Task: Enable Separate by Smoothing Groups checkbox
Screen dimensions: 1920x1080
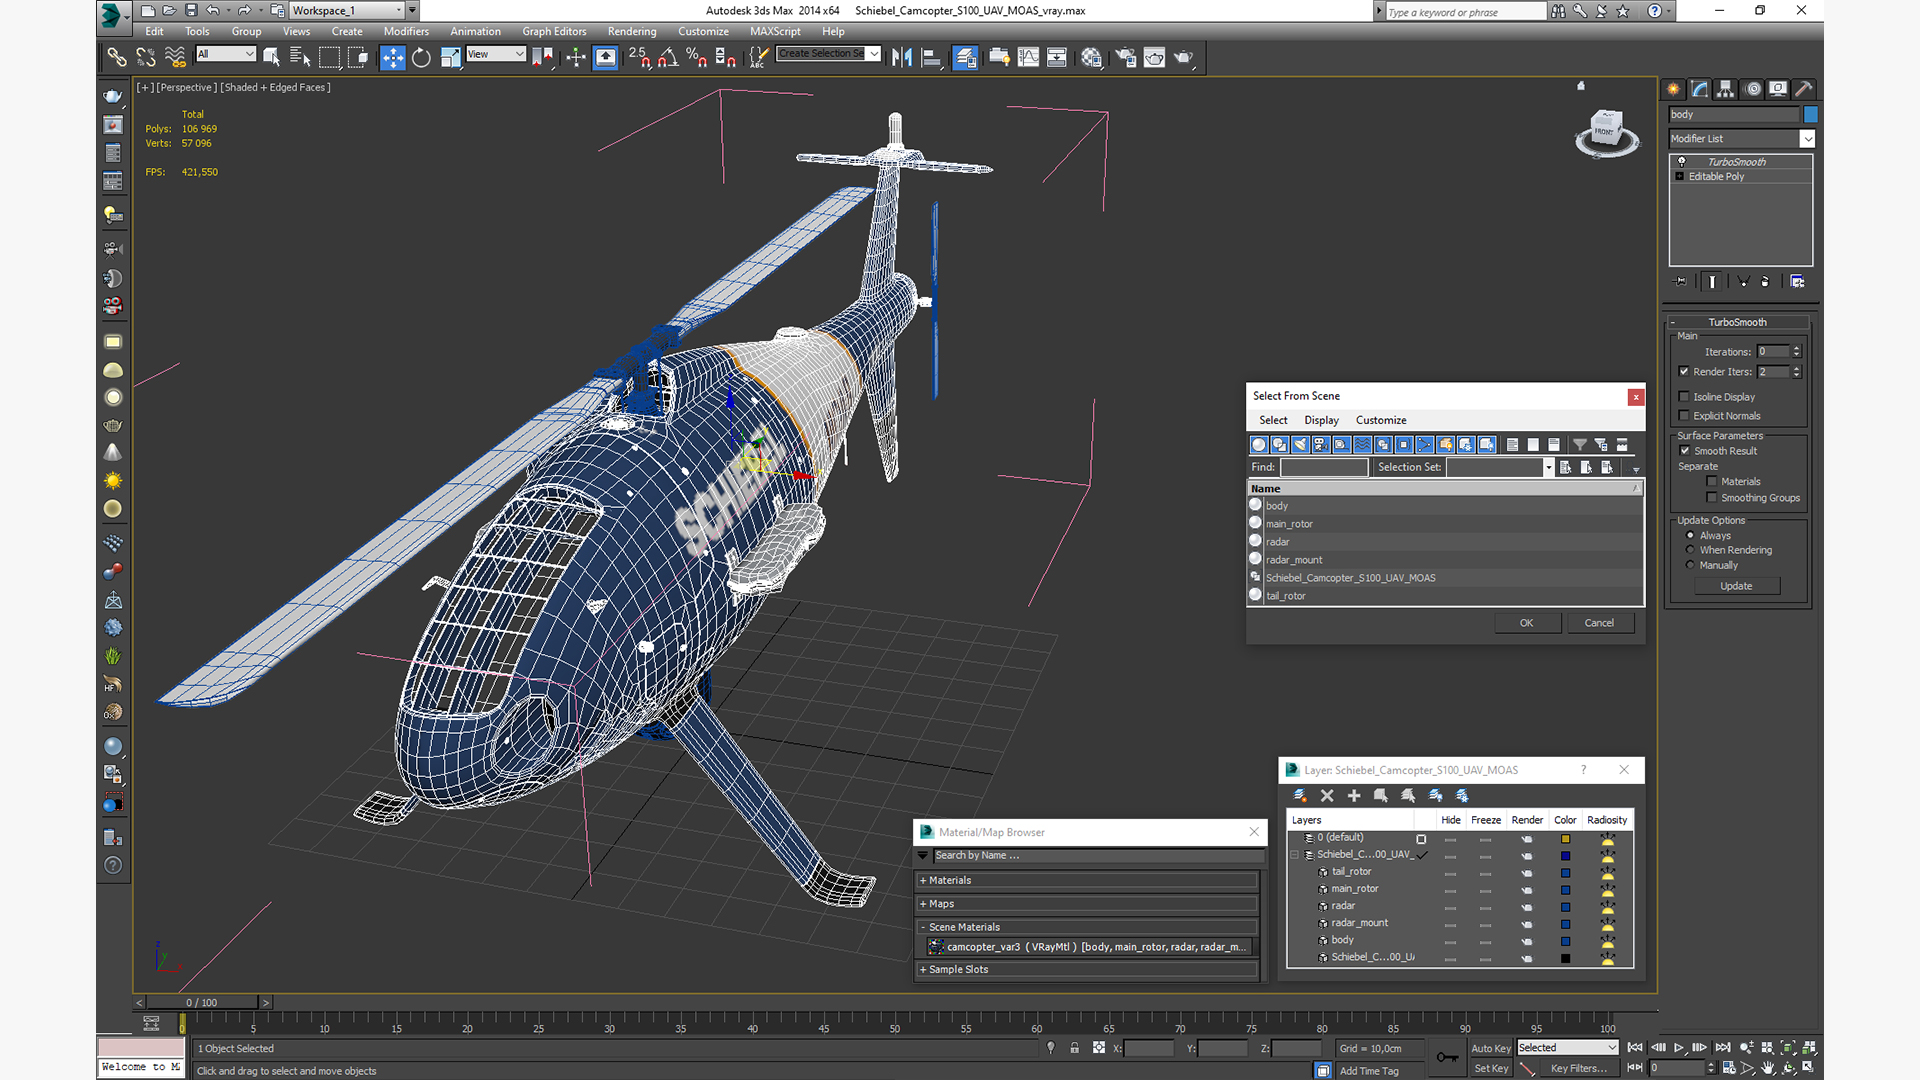Action: click(1712, 498)
